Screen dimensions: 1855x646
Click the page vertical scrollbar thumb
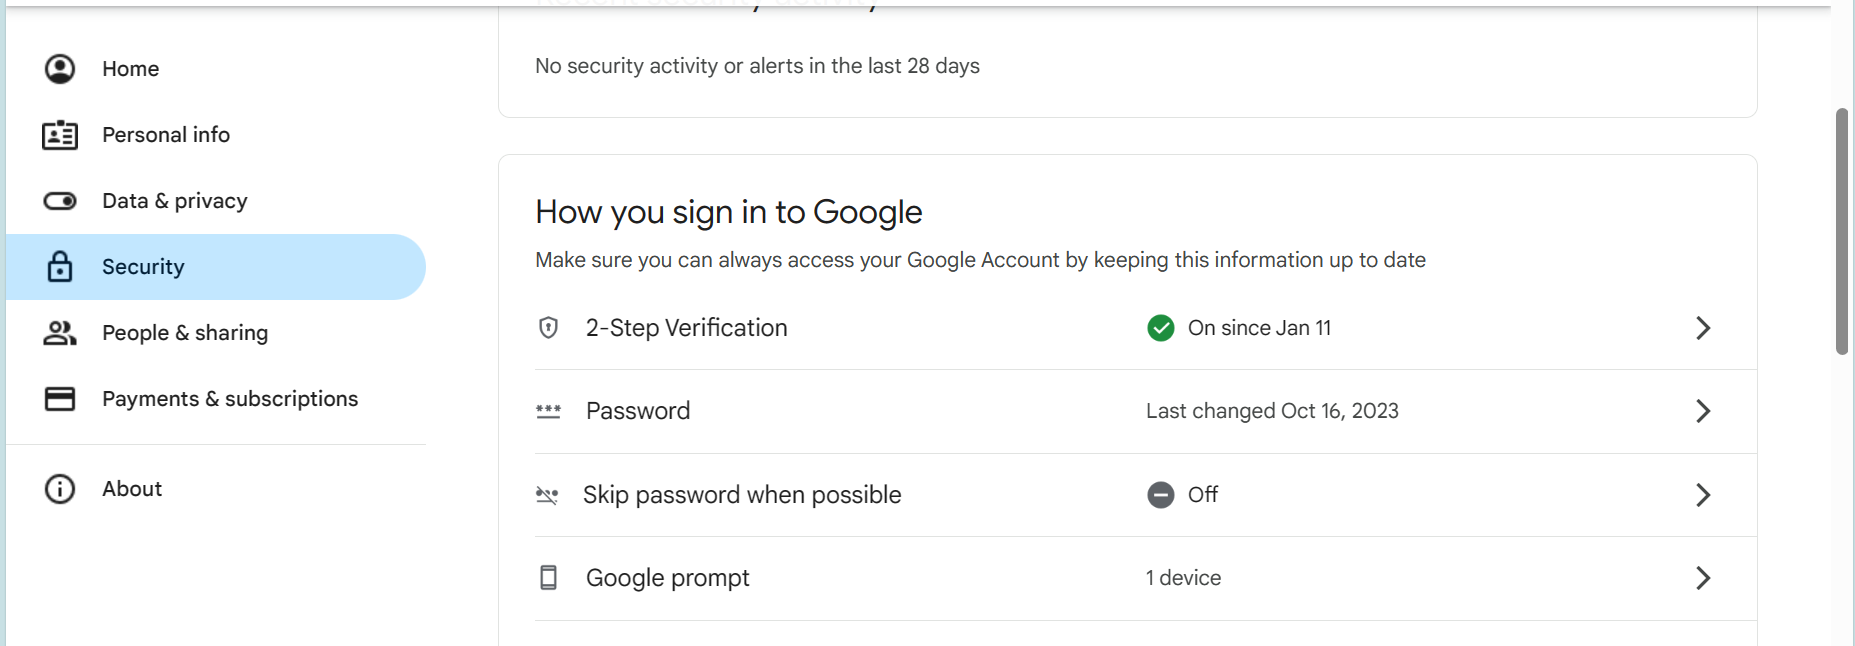1842,231
